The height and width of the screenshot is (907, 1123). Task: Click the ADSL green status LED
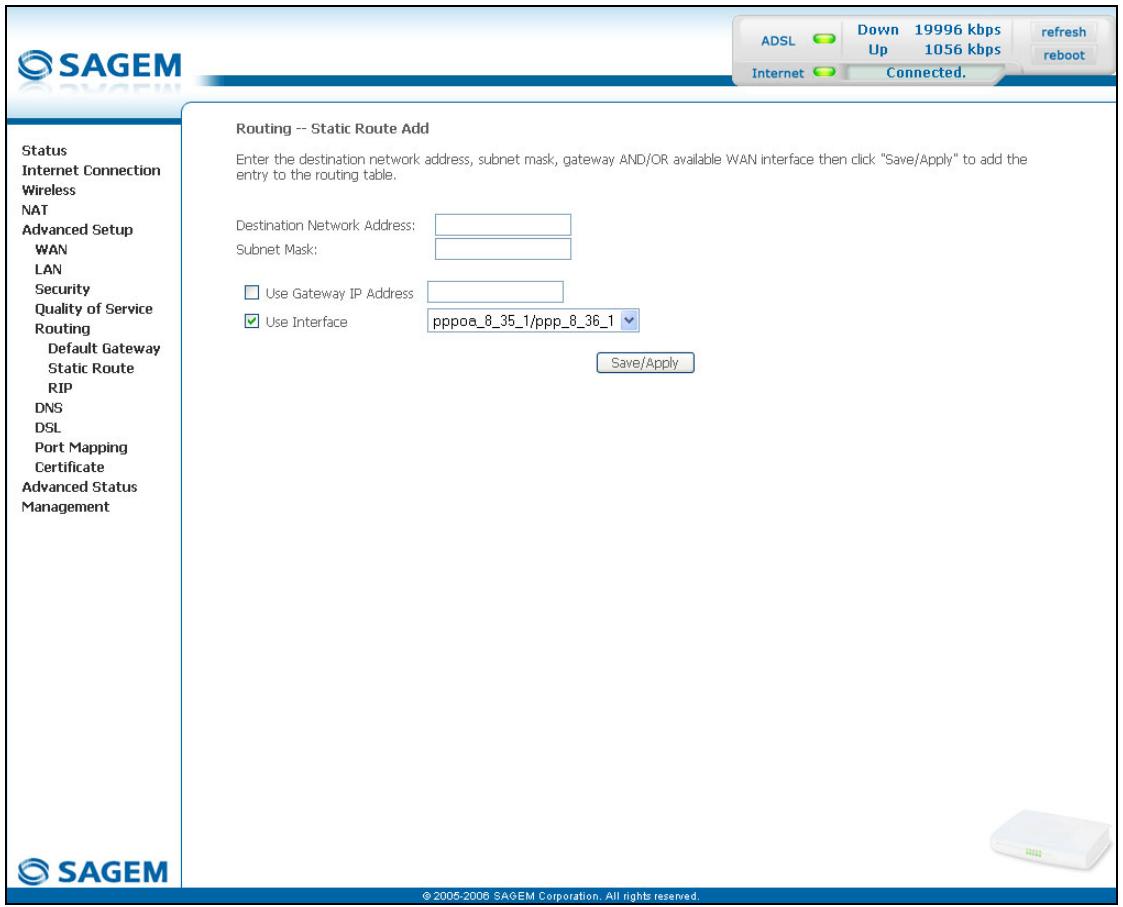(824, 39)
